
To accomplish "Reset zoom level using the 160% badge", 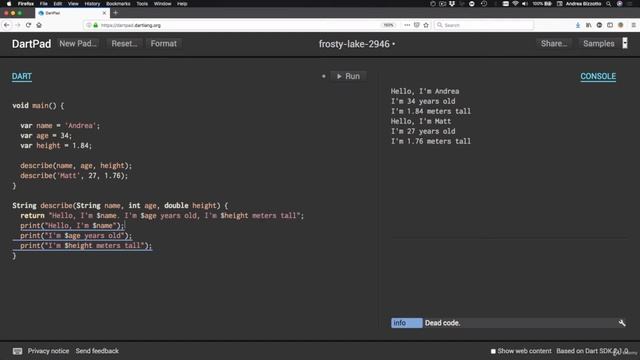I will click(x=388, y=25).
